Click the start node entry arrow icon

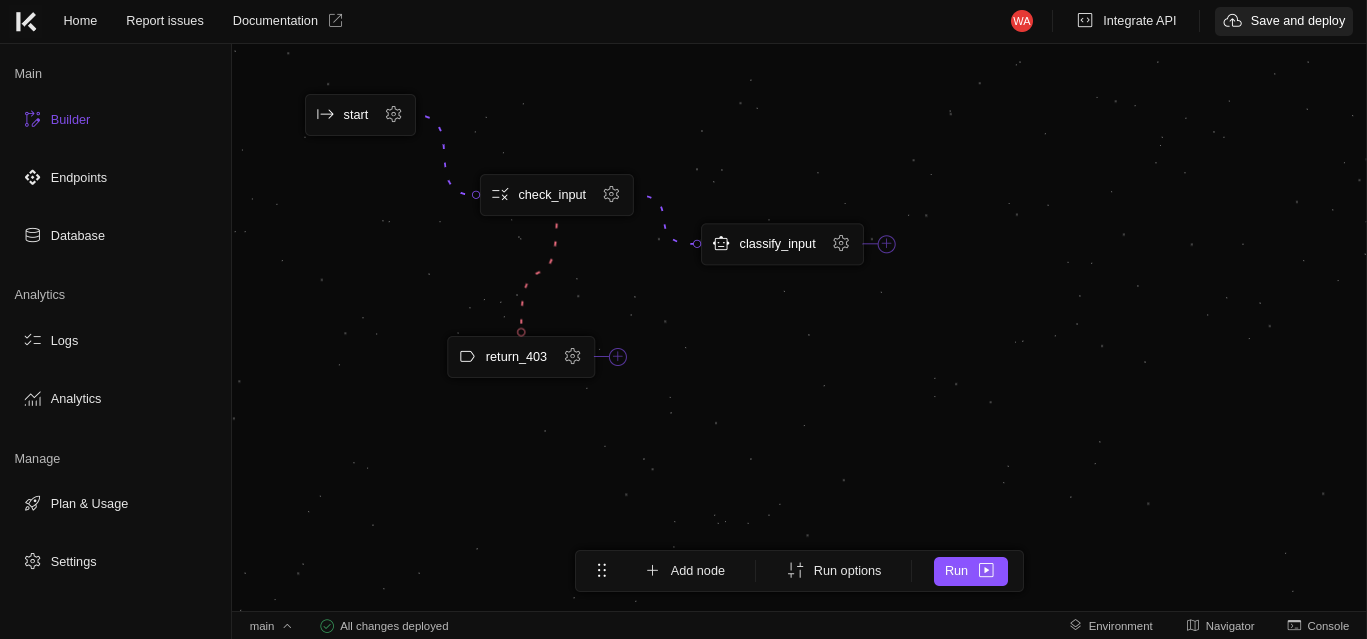click(x=325, y=114)
